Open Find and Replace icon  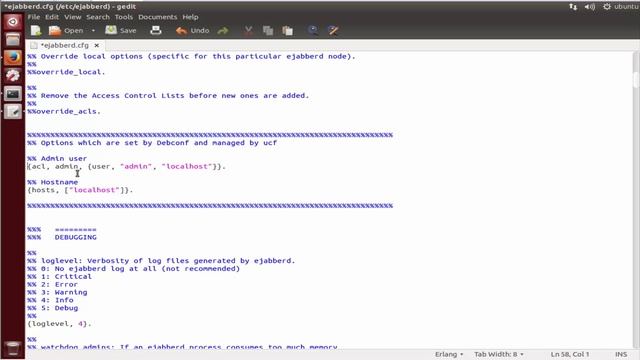click(333, 31)
